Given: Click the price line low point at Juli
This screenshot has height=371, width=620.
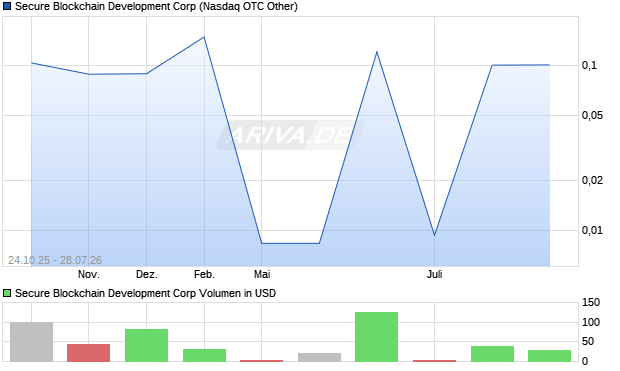Looking at the screenshot, I should (435, 235).
